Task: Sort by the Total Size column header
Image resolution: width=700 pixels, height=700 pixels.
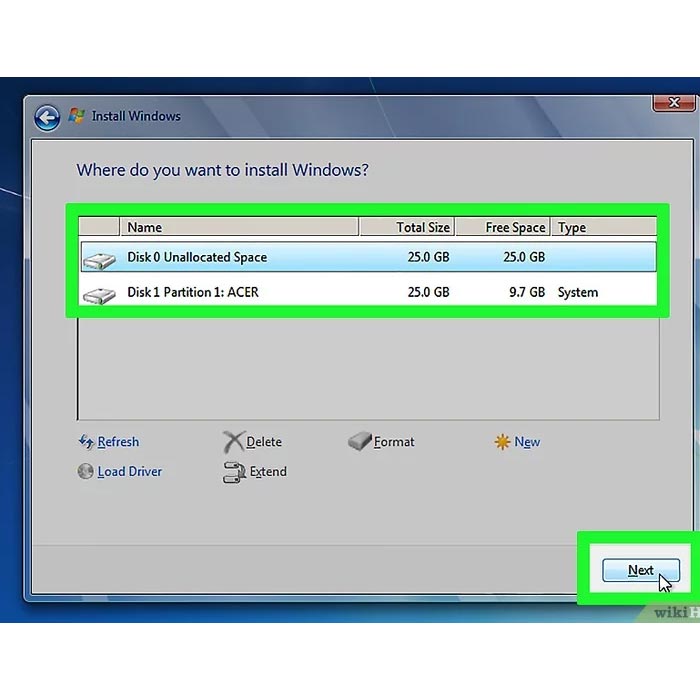Action: (x=407, y=227)
